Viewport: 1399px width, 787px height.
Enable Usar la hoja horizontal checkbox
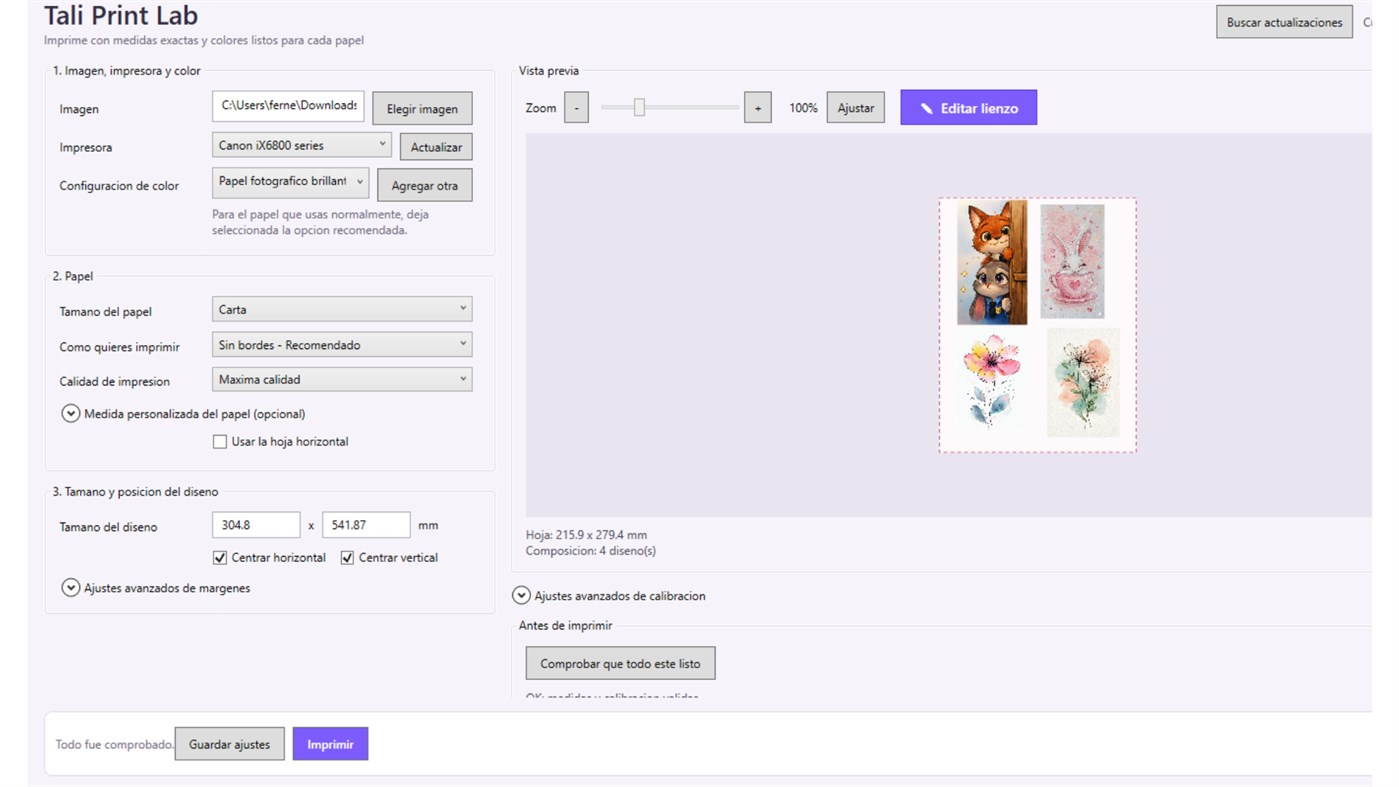220,441
